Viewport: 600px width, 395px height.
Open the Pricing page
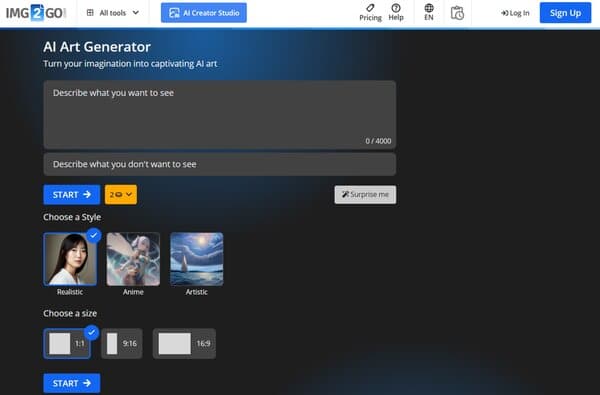point(370,13)
